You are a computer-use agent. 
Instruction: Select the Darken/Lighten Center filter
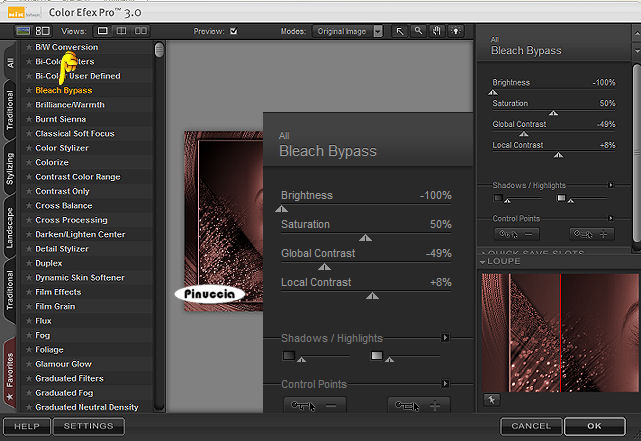tap(80, 235)
